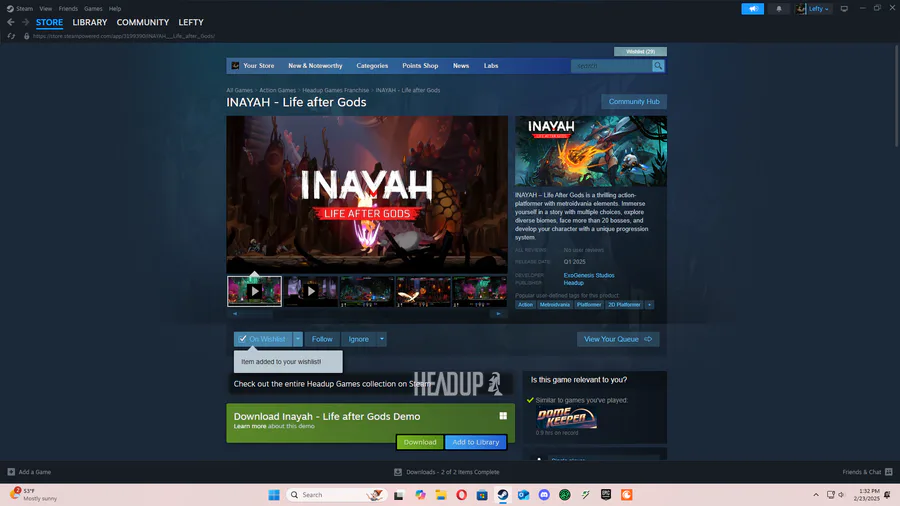Click the Ignore button
The height and width of the screenshot is (506, 900).
click(x=359, y=339)
